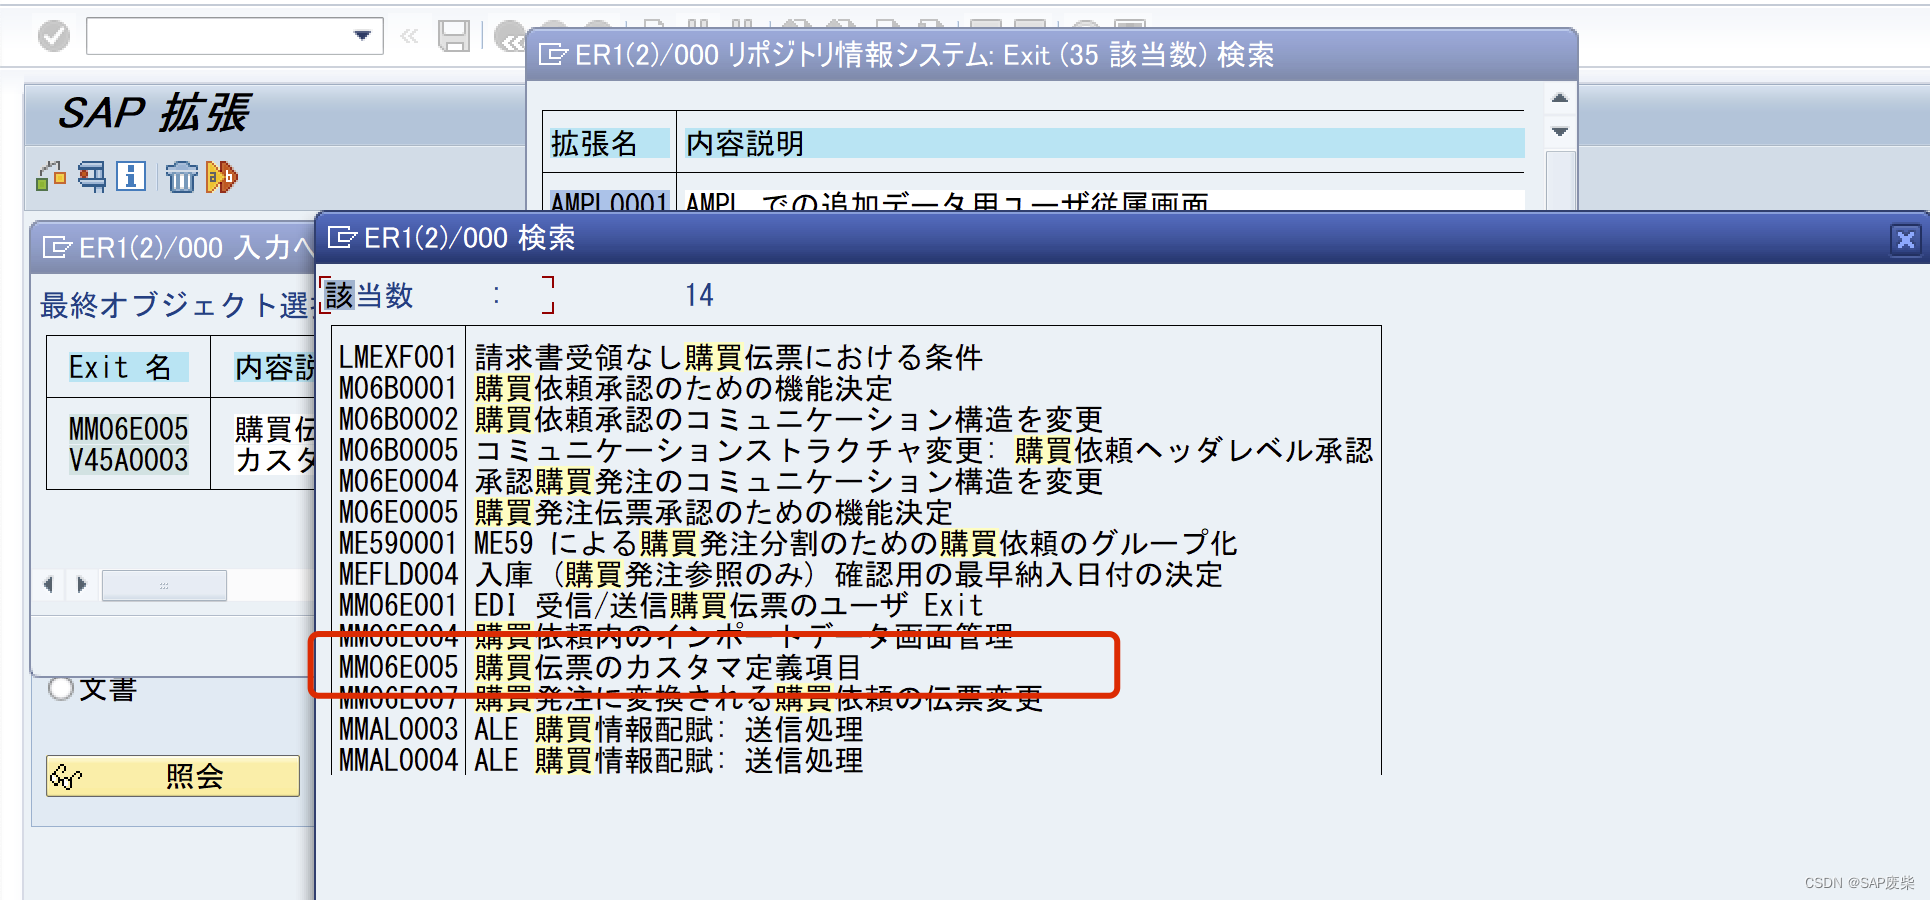Click the 入力ヘルプ window title icon
Image resolution: width=1930 pixels, height=900 pixels.
58,247
